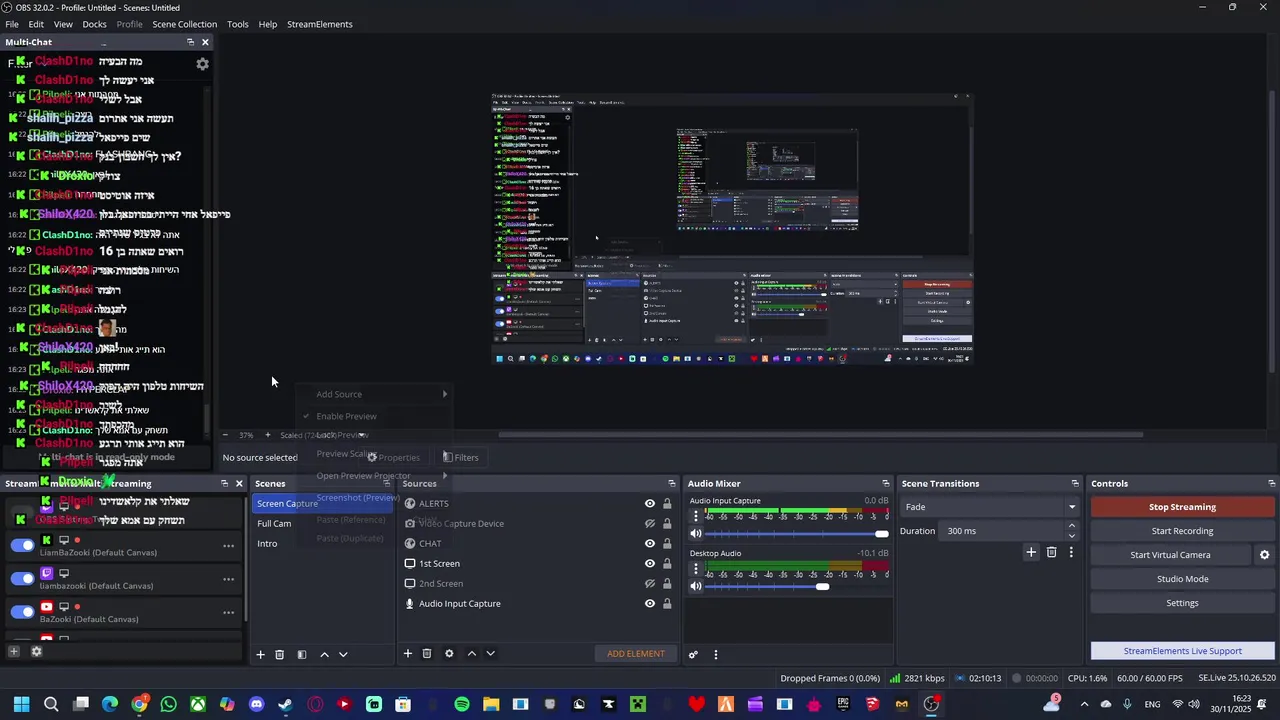Move scene up in Scenes list
Image resolution: width=1280 pixels, height=720 pixels.
pos(324,654)
